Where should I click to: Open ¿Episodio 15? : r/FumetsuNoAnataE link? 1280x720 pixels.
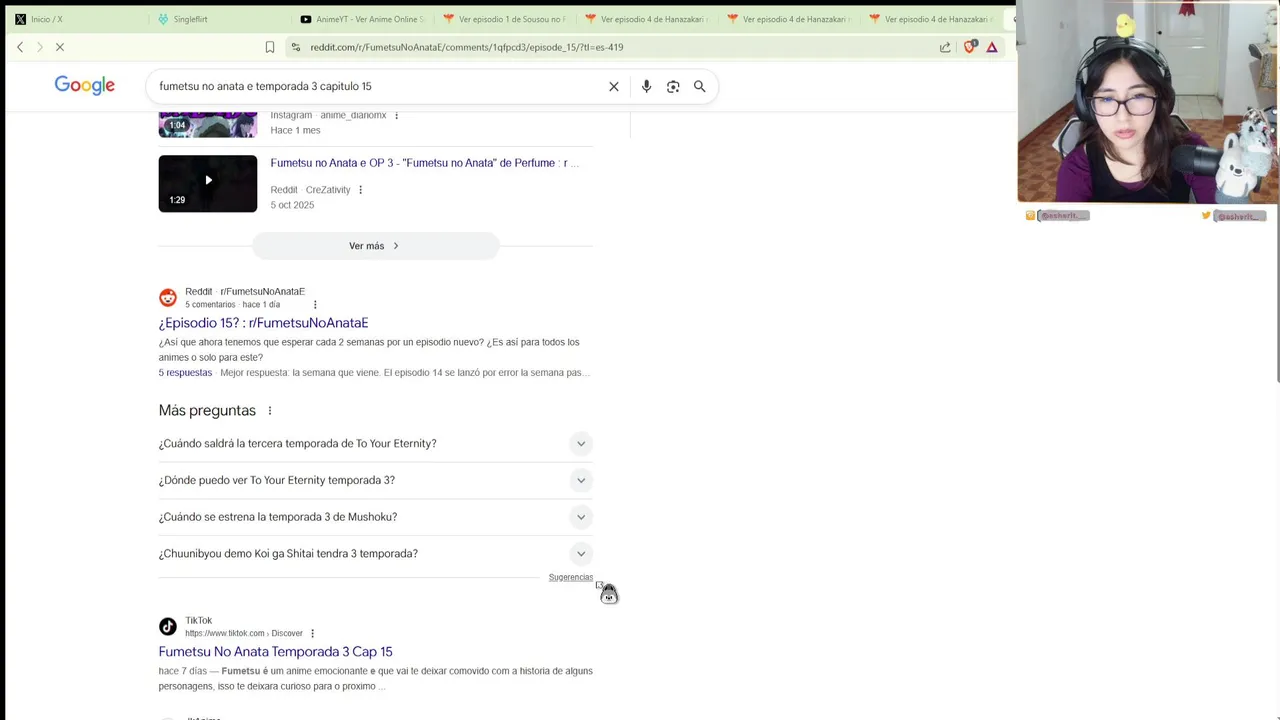[x=263, y=323]
